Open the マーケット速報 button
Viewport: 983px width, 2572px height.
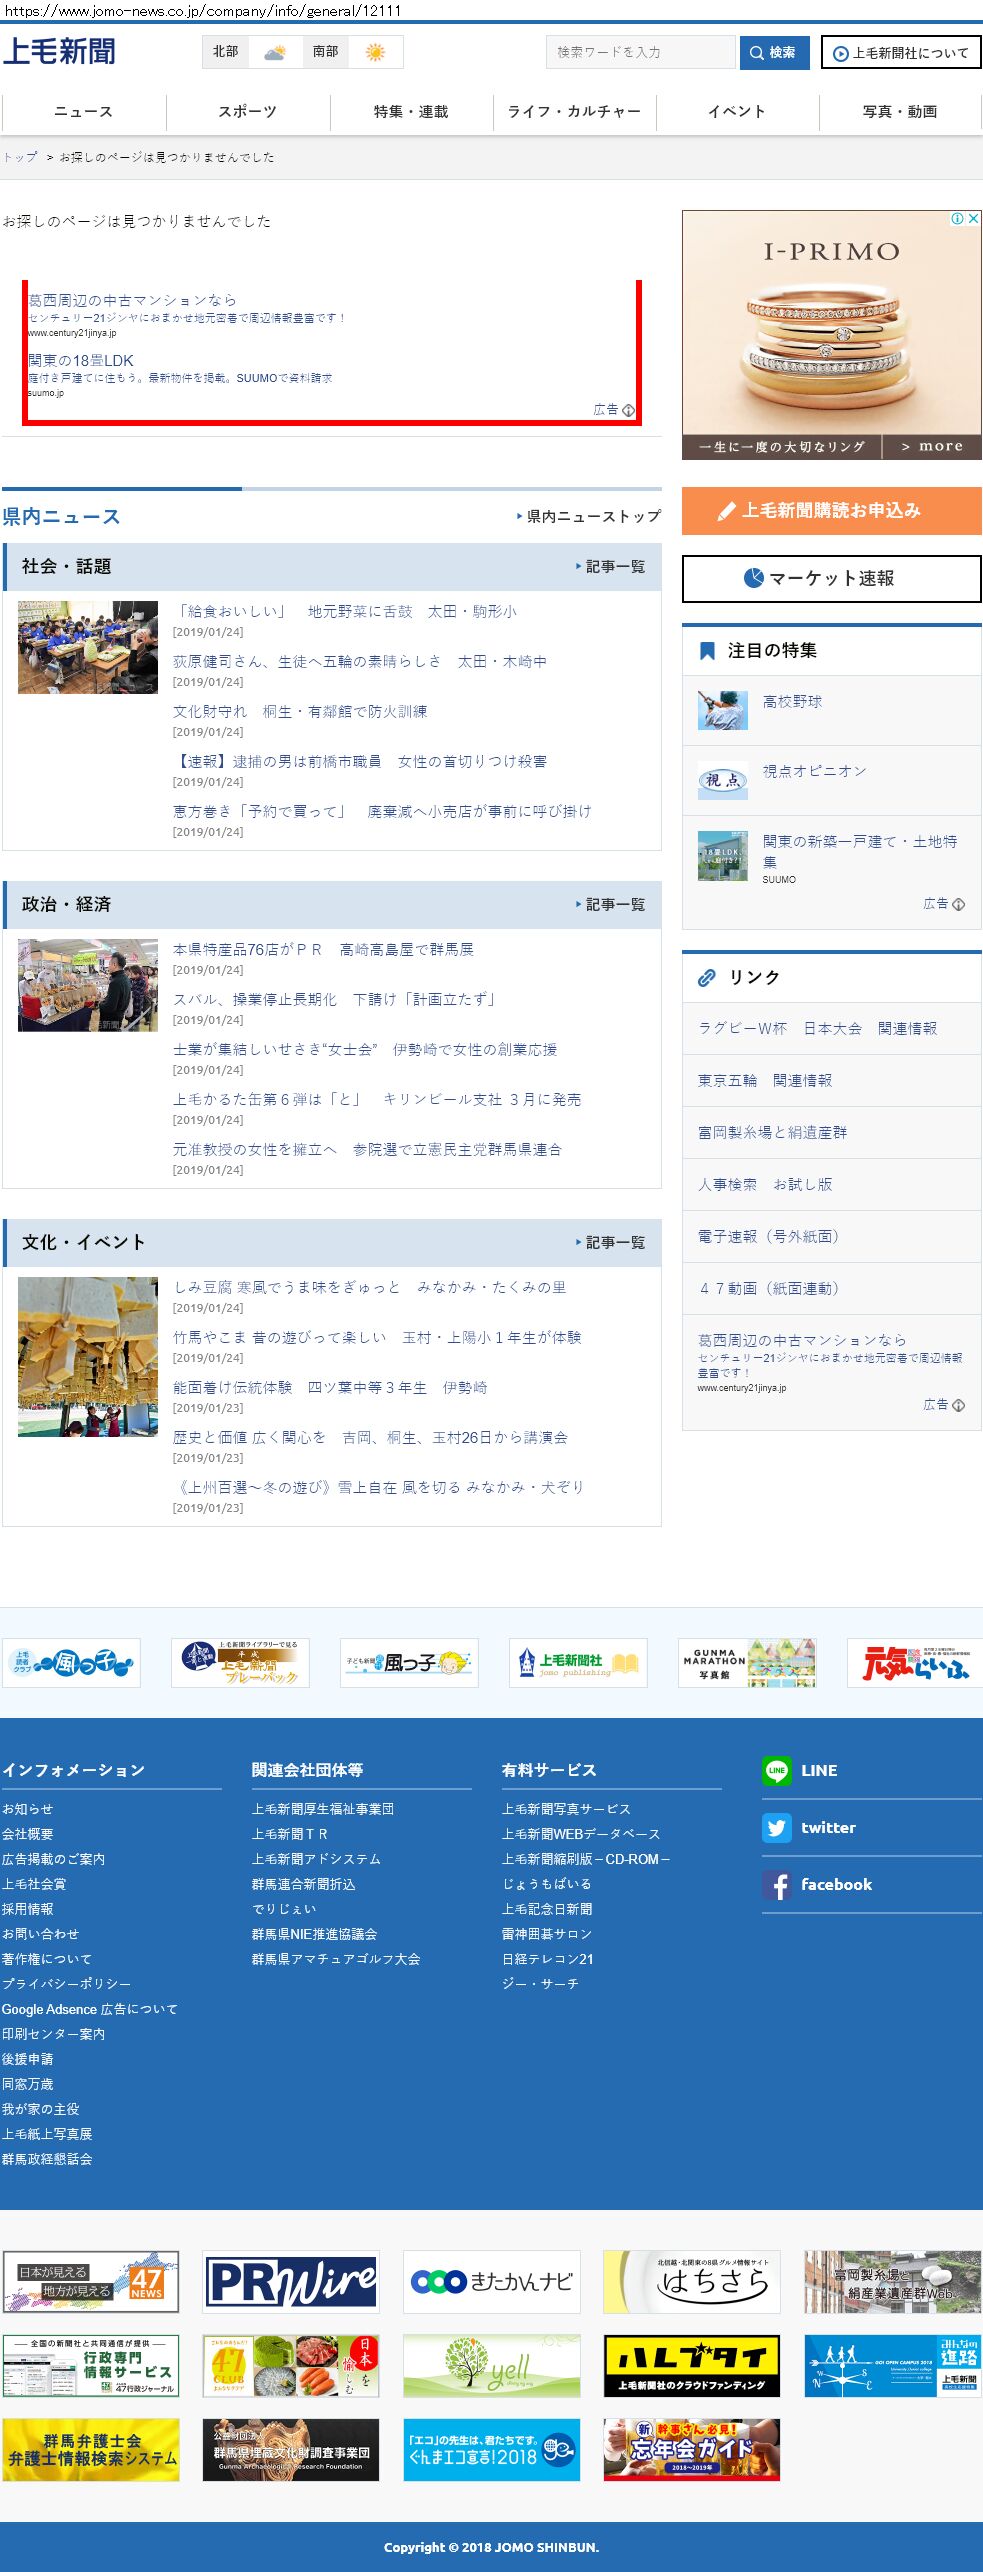coord(831,579)
